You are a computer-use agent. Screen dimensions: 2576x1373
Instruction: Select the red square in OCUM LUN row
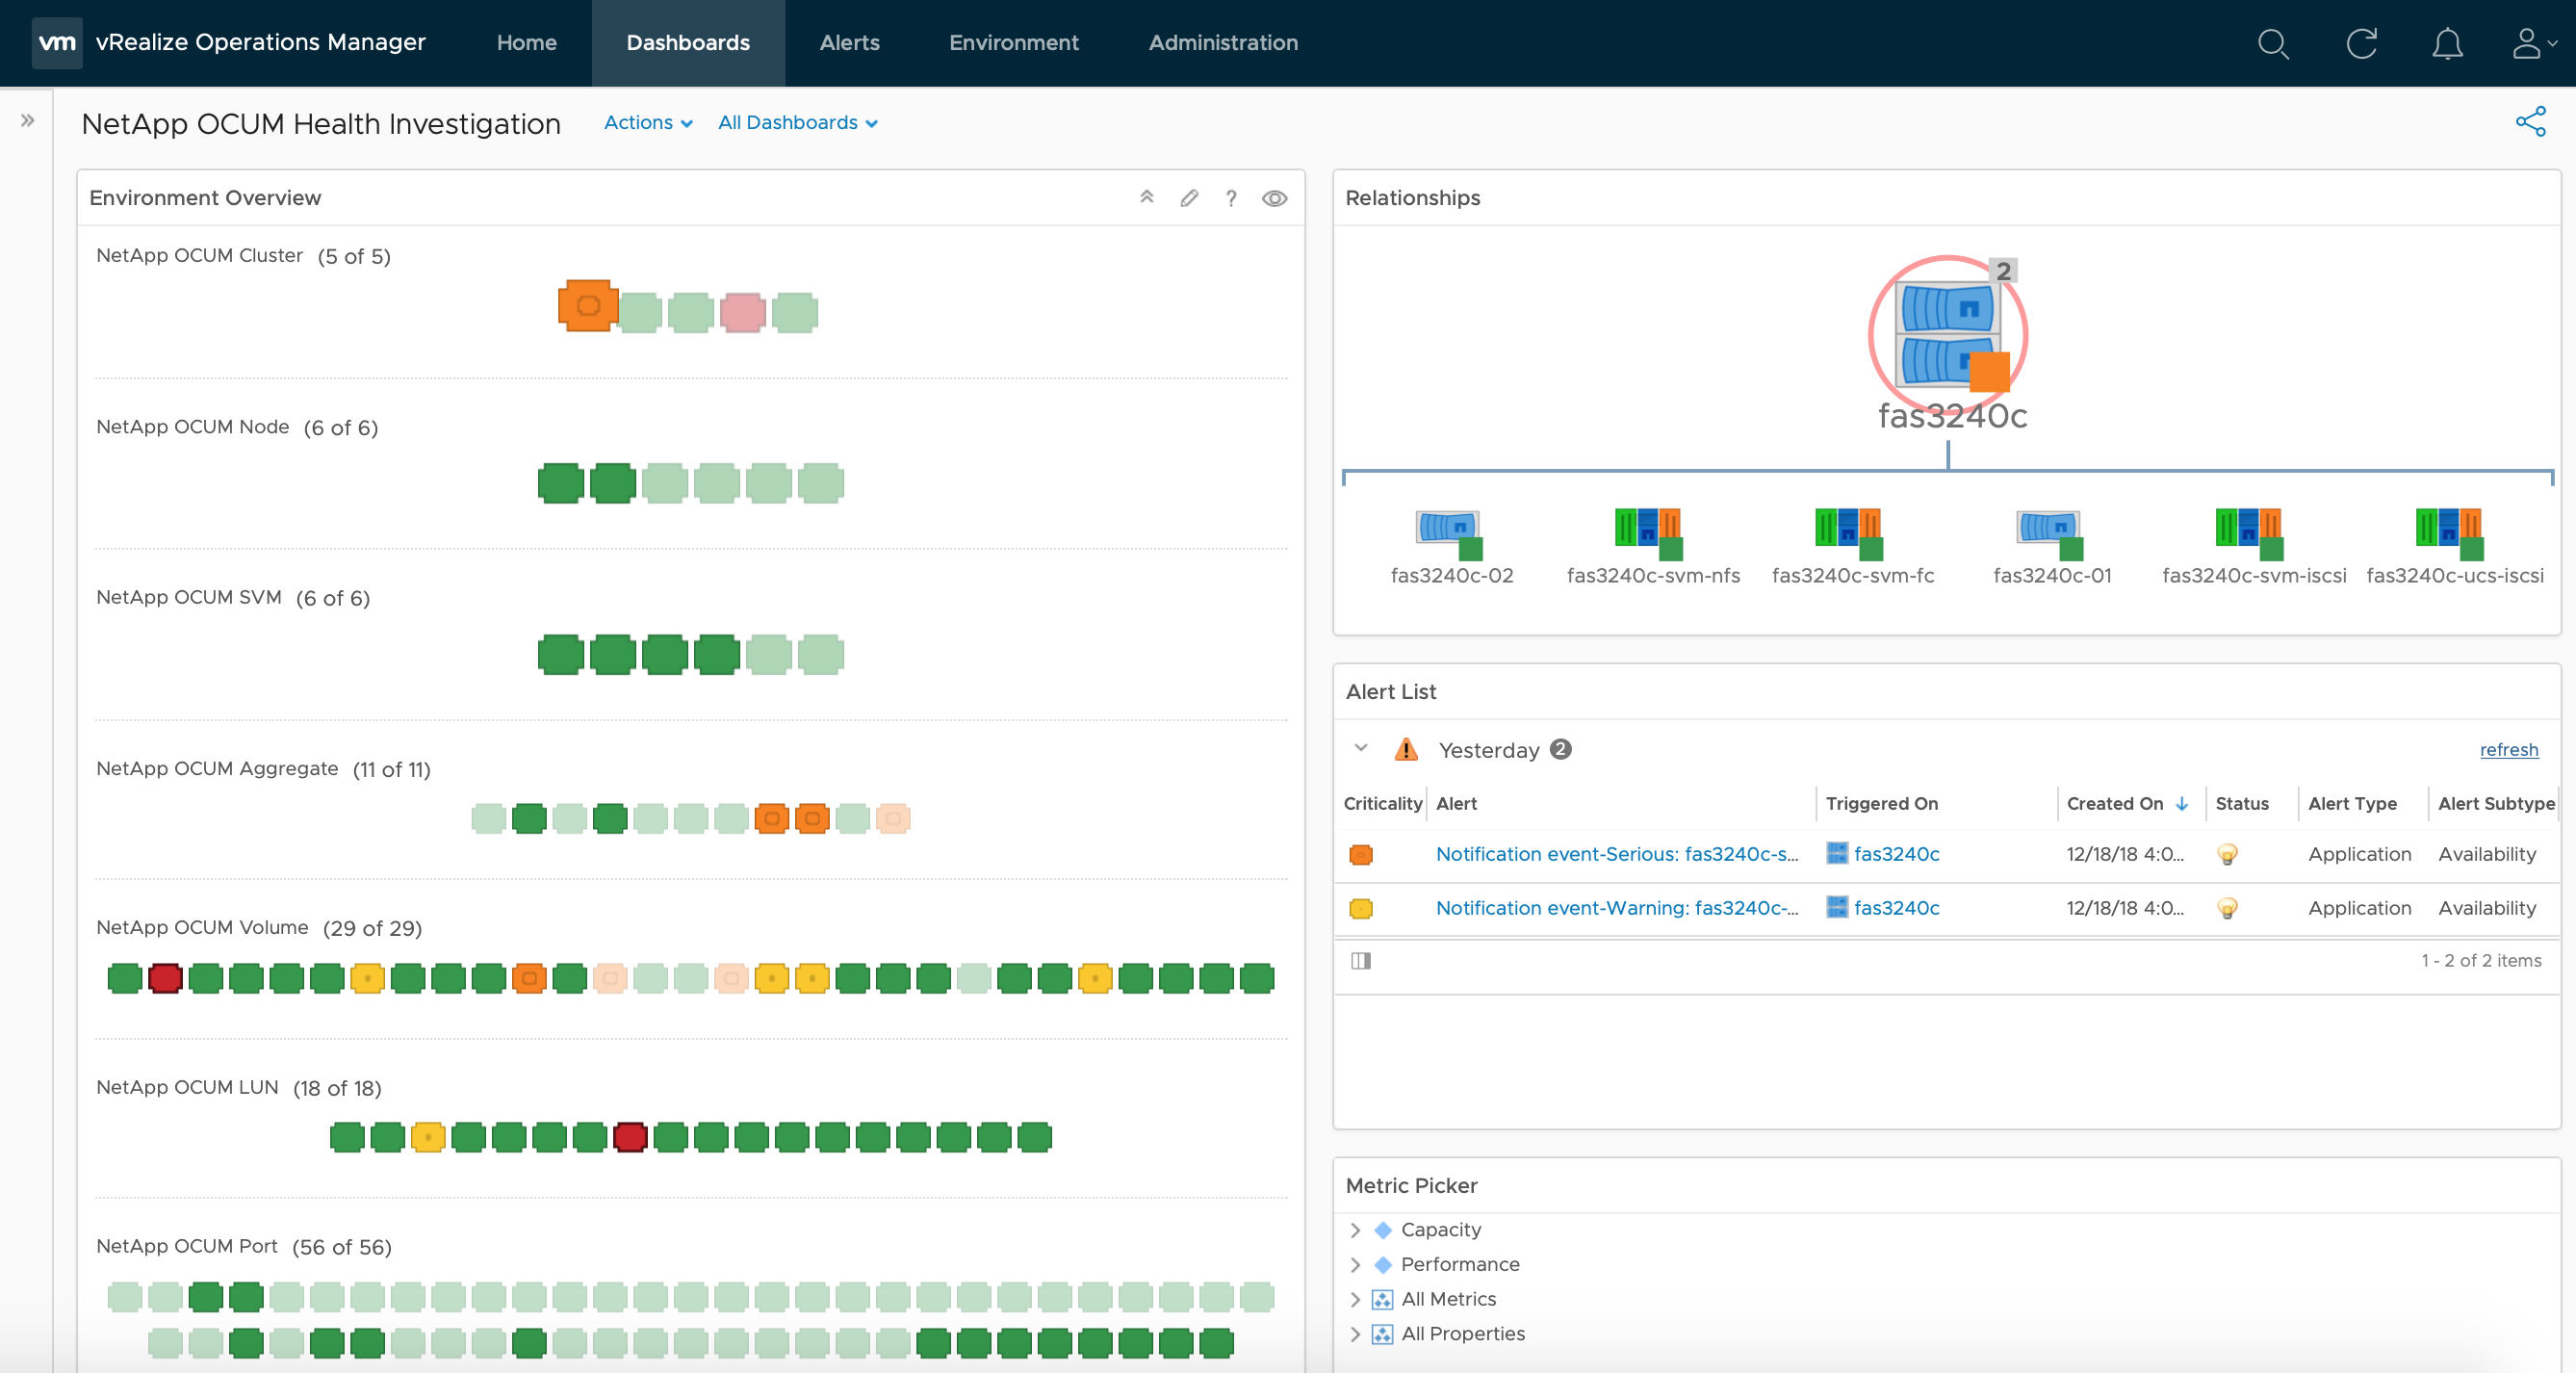point(630,1136)
